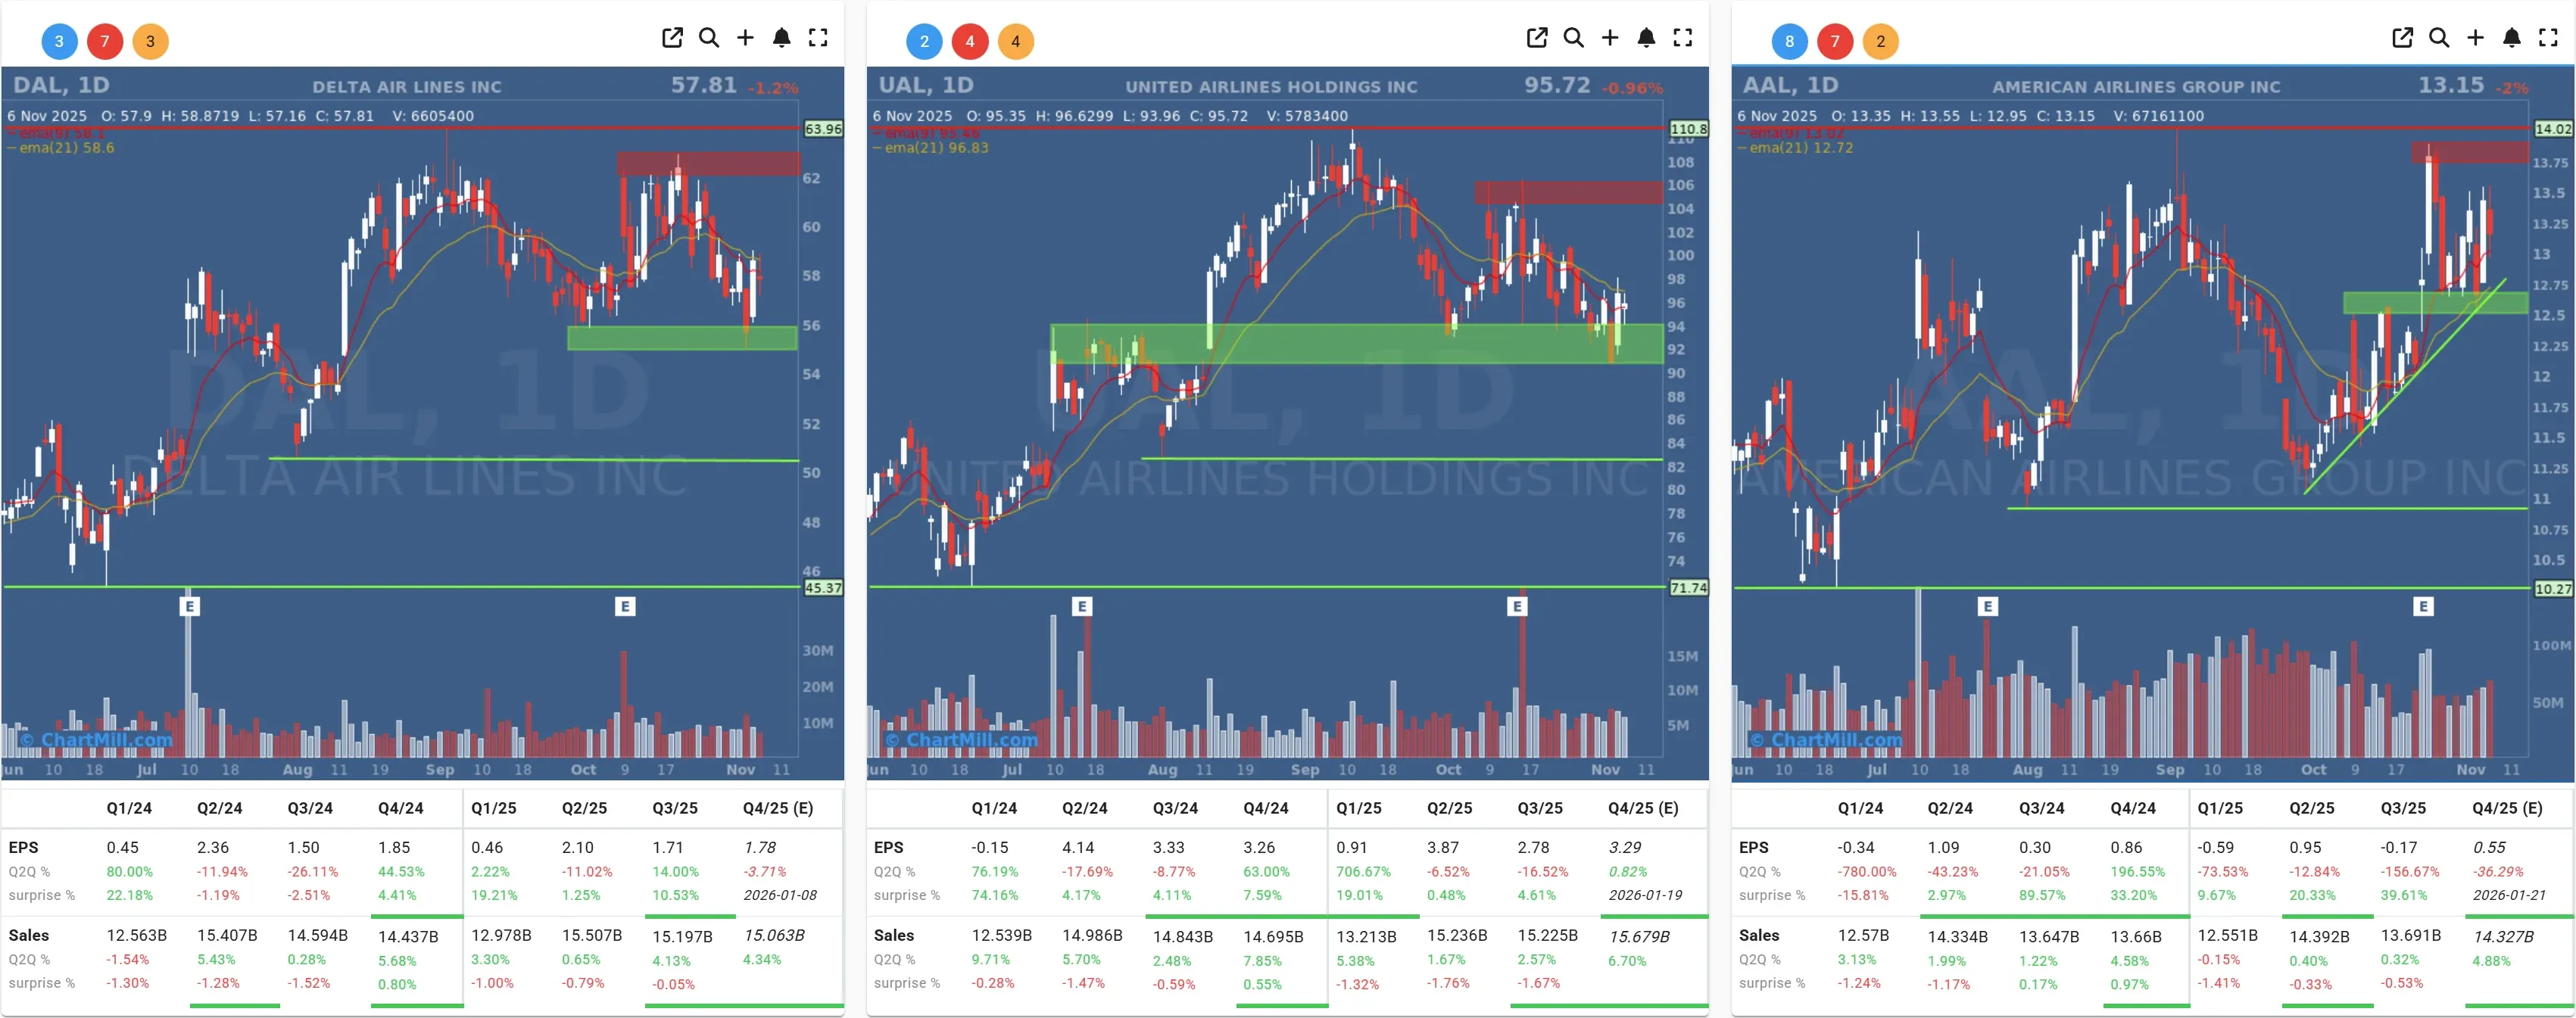Screen dimensions: 2576x1018
Task: Expand the DAL chart to fullscreen
Action: (817, 37)
